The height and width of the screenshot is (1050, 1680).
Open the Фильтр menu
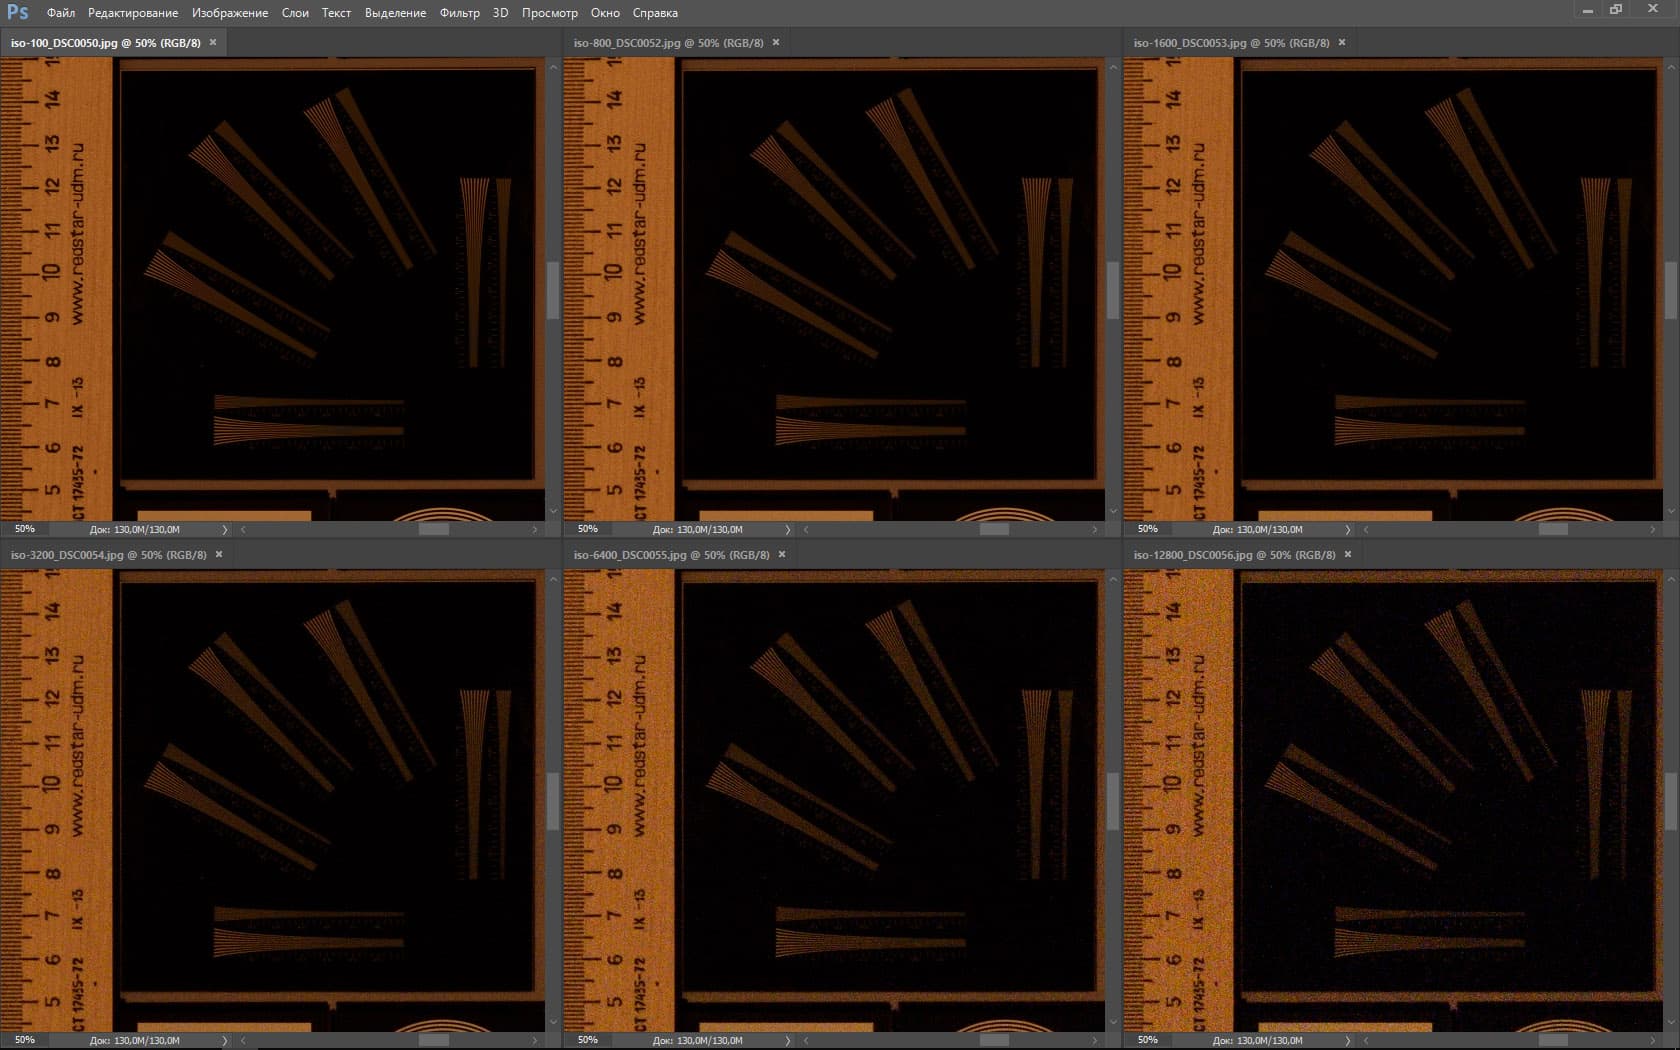(460, 13)
